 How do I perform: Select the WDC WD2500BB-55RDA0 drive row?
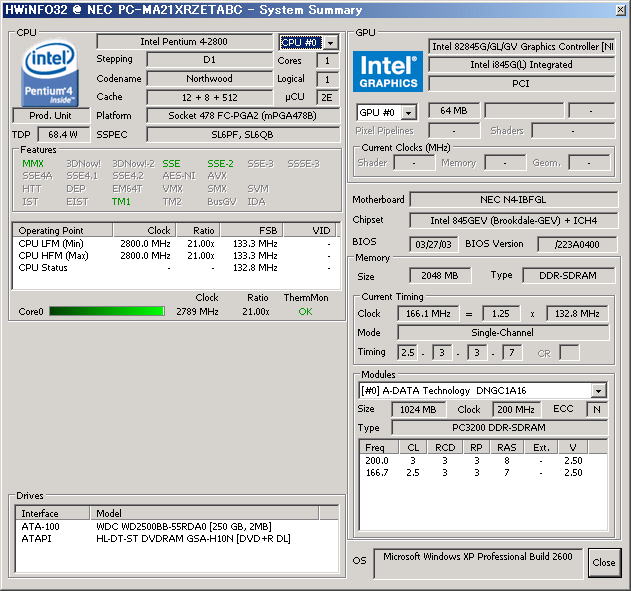tap(177, 527)
